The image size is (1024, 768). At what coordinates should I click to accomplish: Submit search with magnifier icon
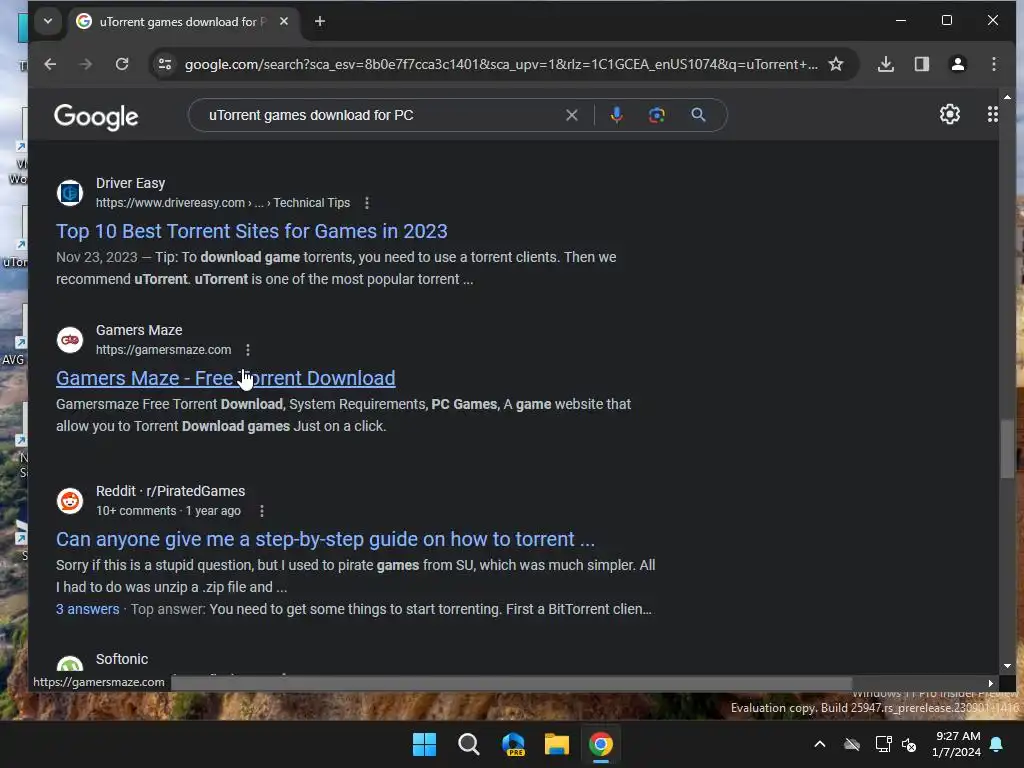[x=698, y=115]
